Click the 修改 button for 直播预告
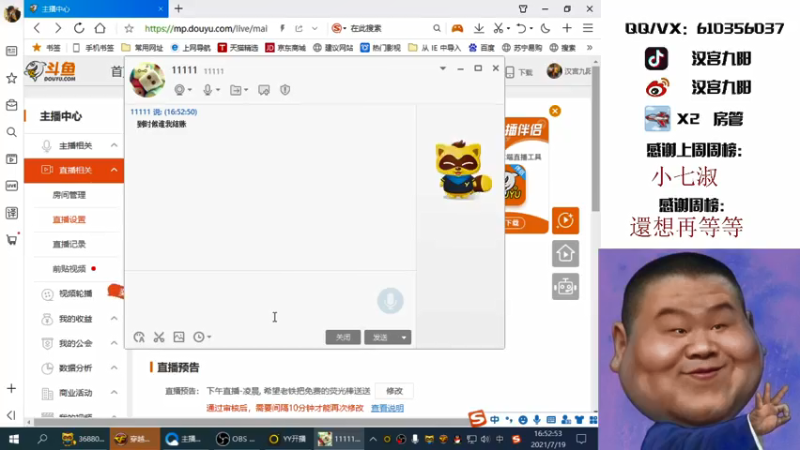Image resolution: width=800 pixels, height=450 pixels. coord(394,391)
